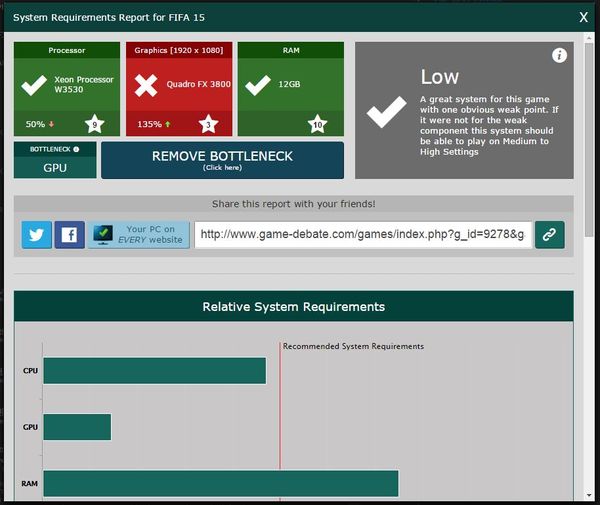Screen dimensions: 600x505
Task: Click monitor icon on Your PC banner
Action: pyautogui.click(x=103, y=235)
